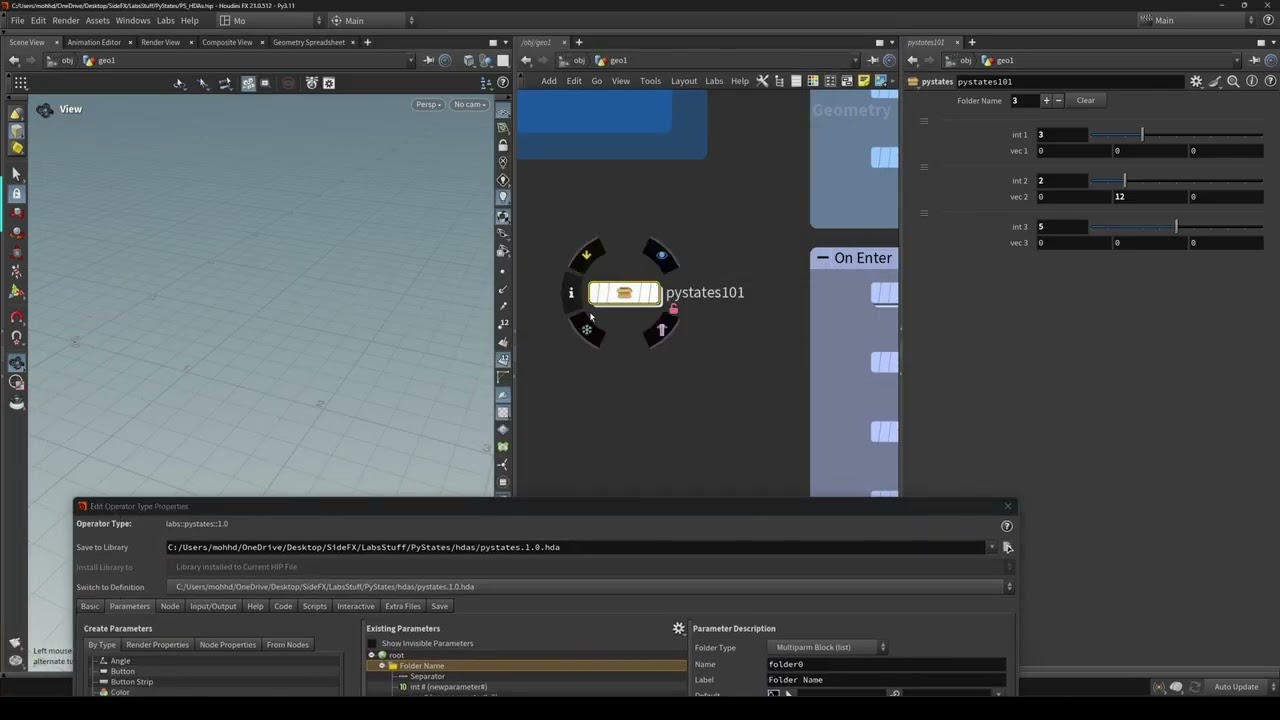
Task: Click the Save to Library file chooser icon
Action: [1008, 547]
